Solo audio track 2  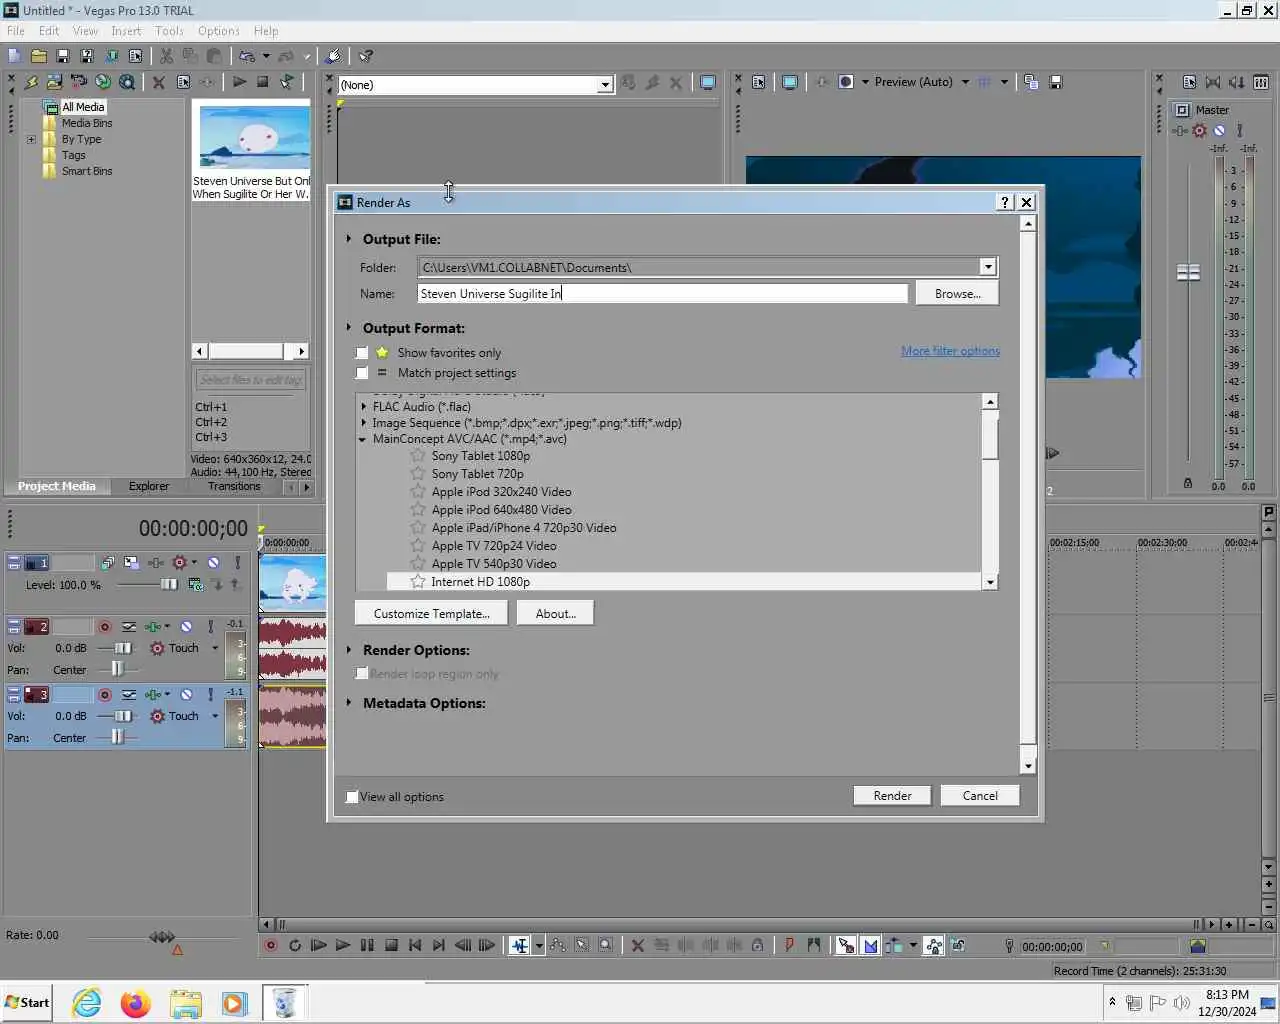210,627
